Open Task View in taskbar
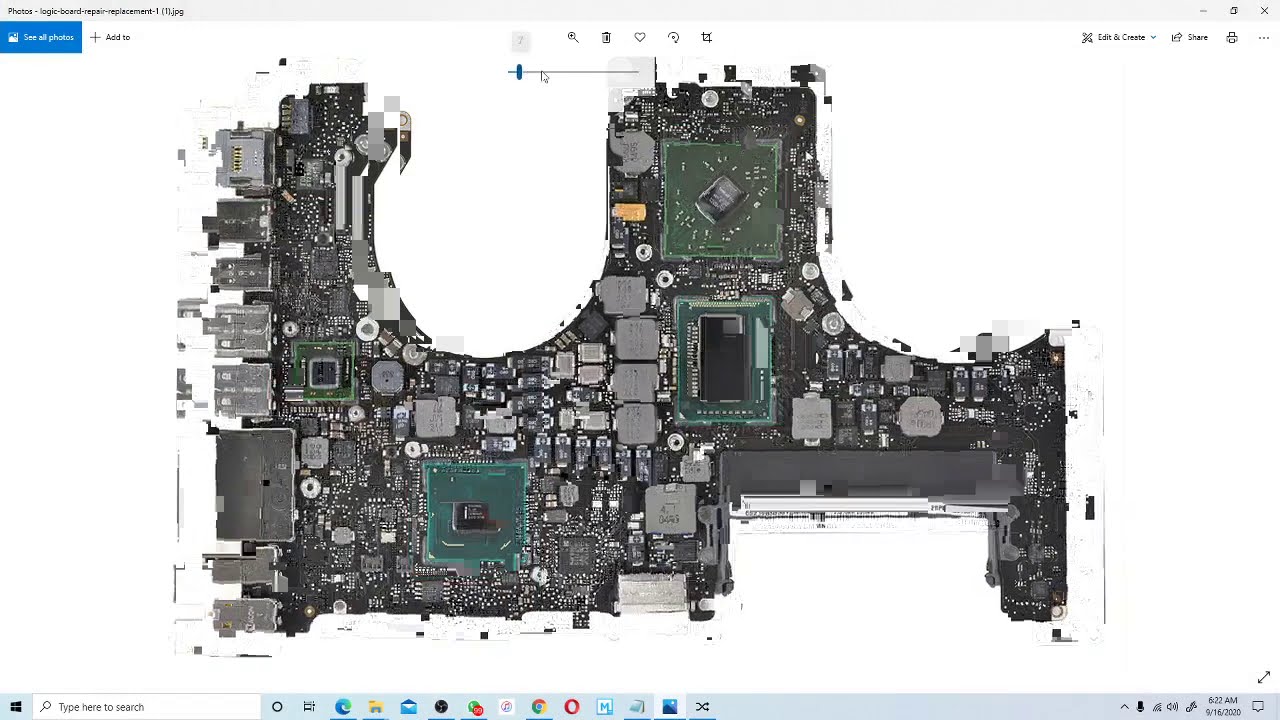This screenshot has width=1280, height=720. tap(309, 707)
